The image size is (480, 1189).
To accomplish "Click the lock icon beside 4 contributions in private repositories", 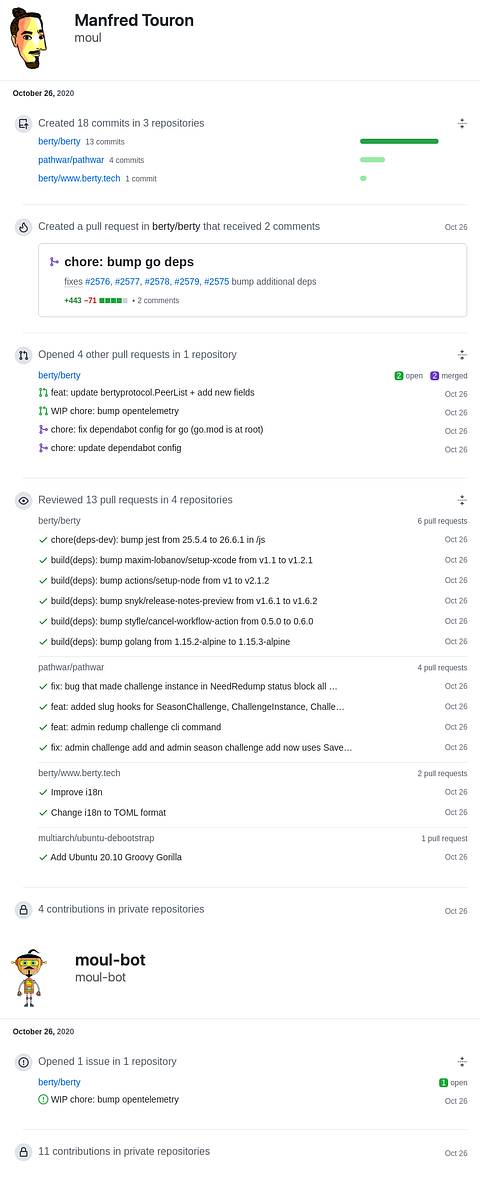I will point(24,909).
